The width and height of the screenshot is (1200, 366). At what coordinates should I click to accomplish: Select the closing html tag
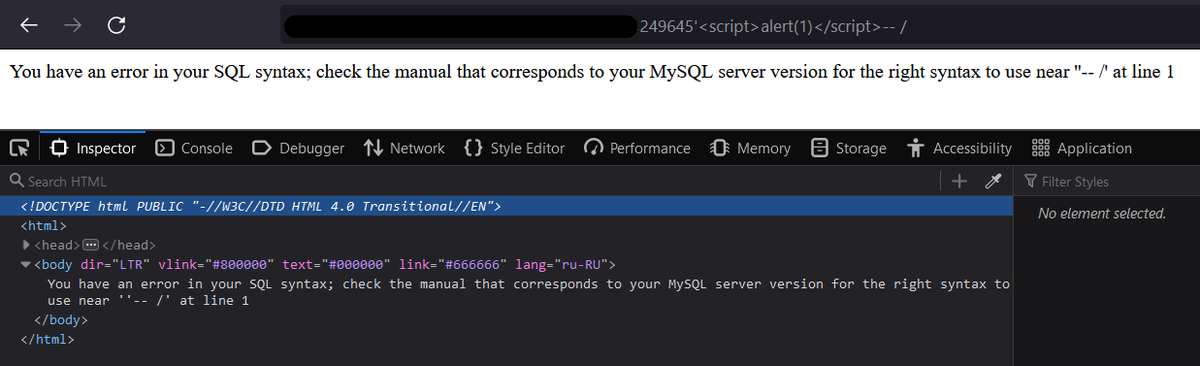[x=47, y=339]
